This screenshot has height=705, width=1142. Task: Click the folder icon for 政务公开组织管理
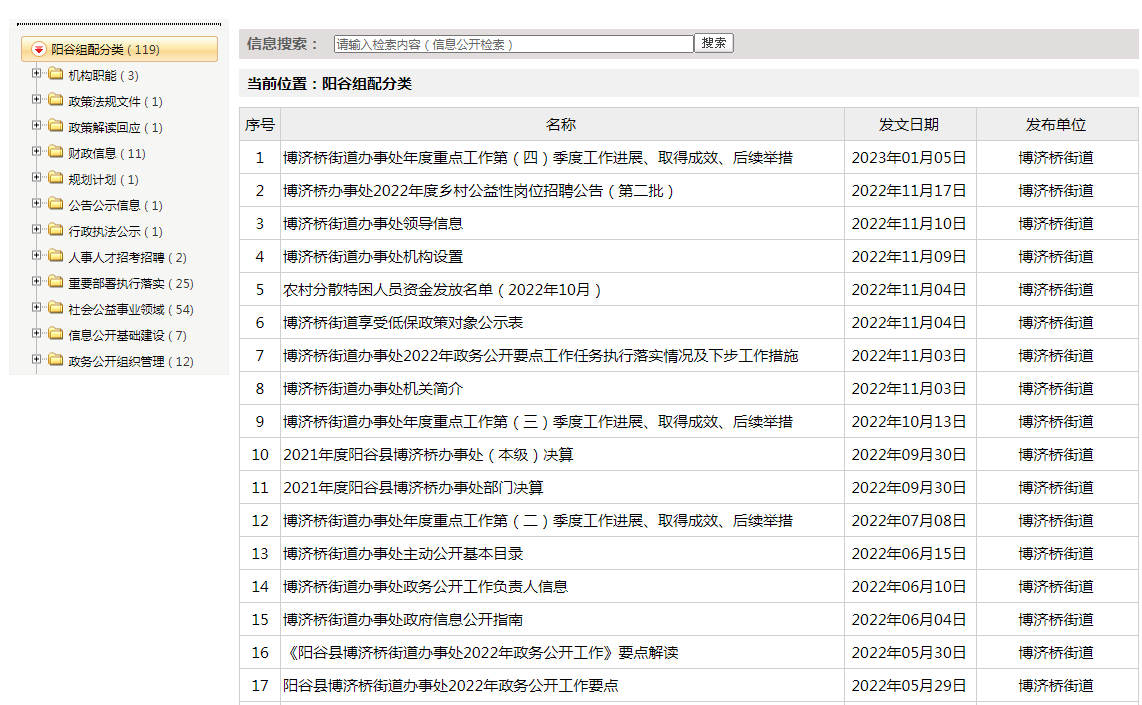pyautogui.click(x=55, y=360)
